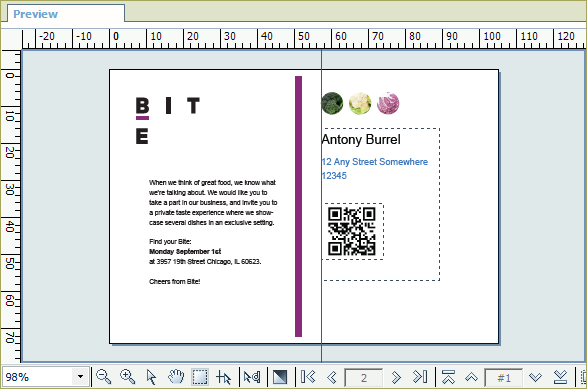Screen dimensions: 587x389
Task: Toggle the black-white gradient preview icon
Action: 280,377
